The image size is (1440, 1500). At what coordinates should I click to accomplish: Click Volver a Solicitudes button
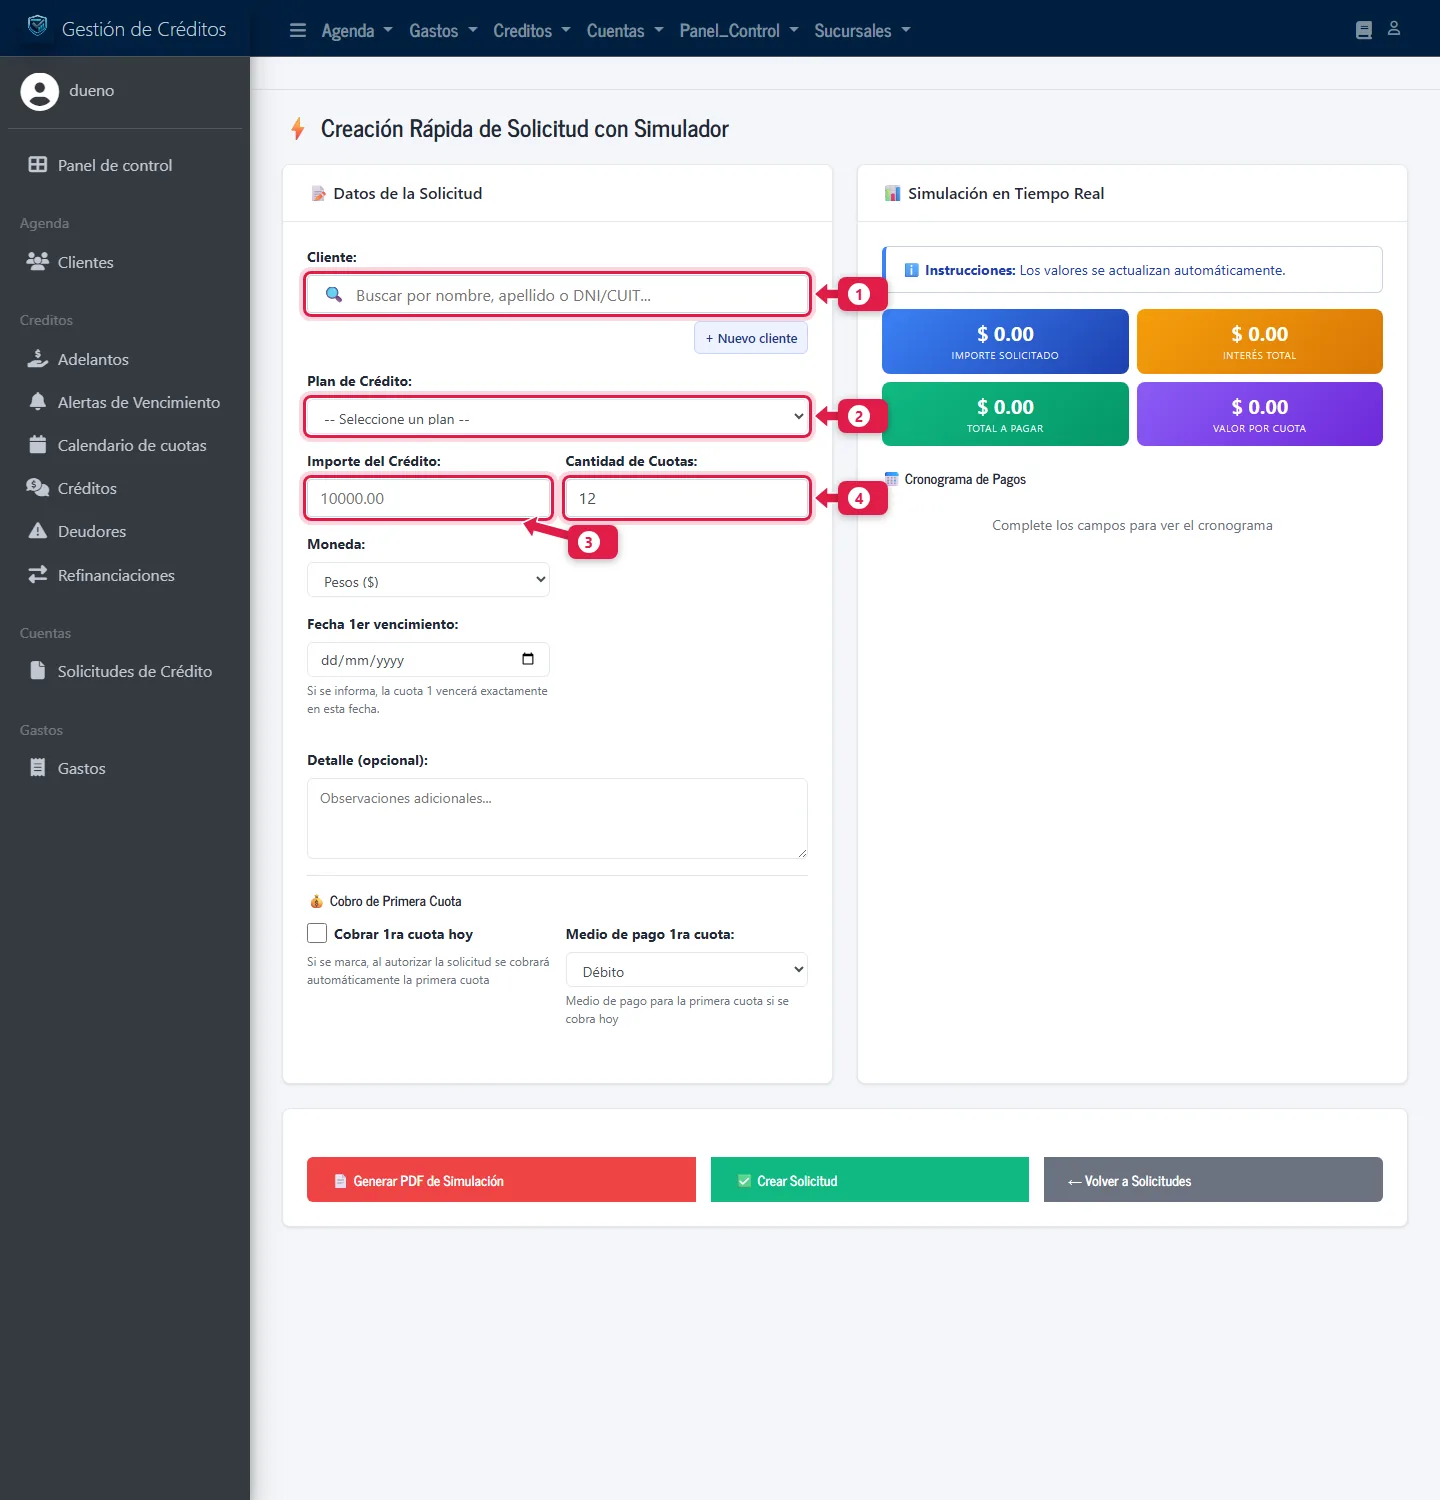[1213, 1180]
